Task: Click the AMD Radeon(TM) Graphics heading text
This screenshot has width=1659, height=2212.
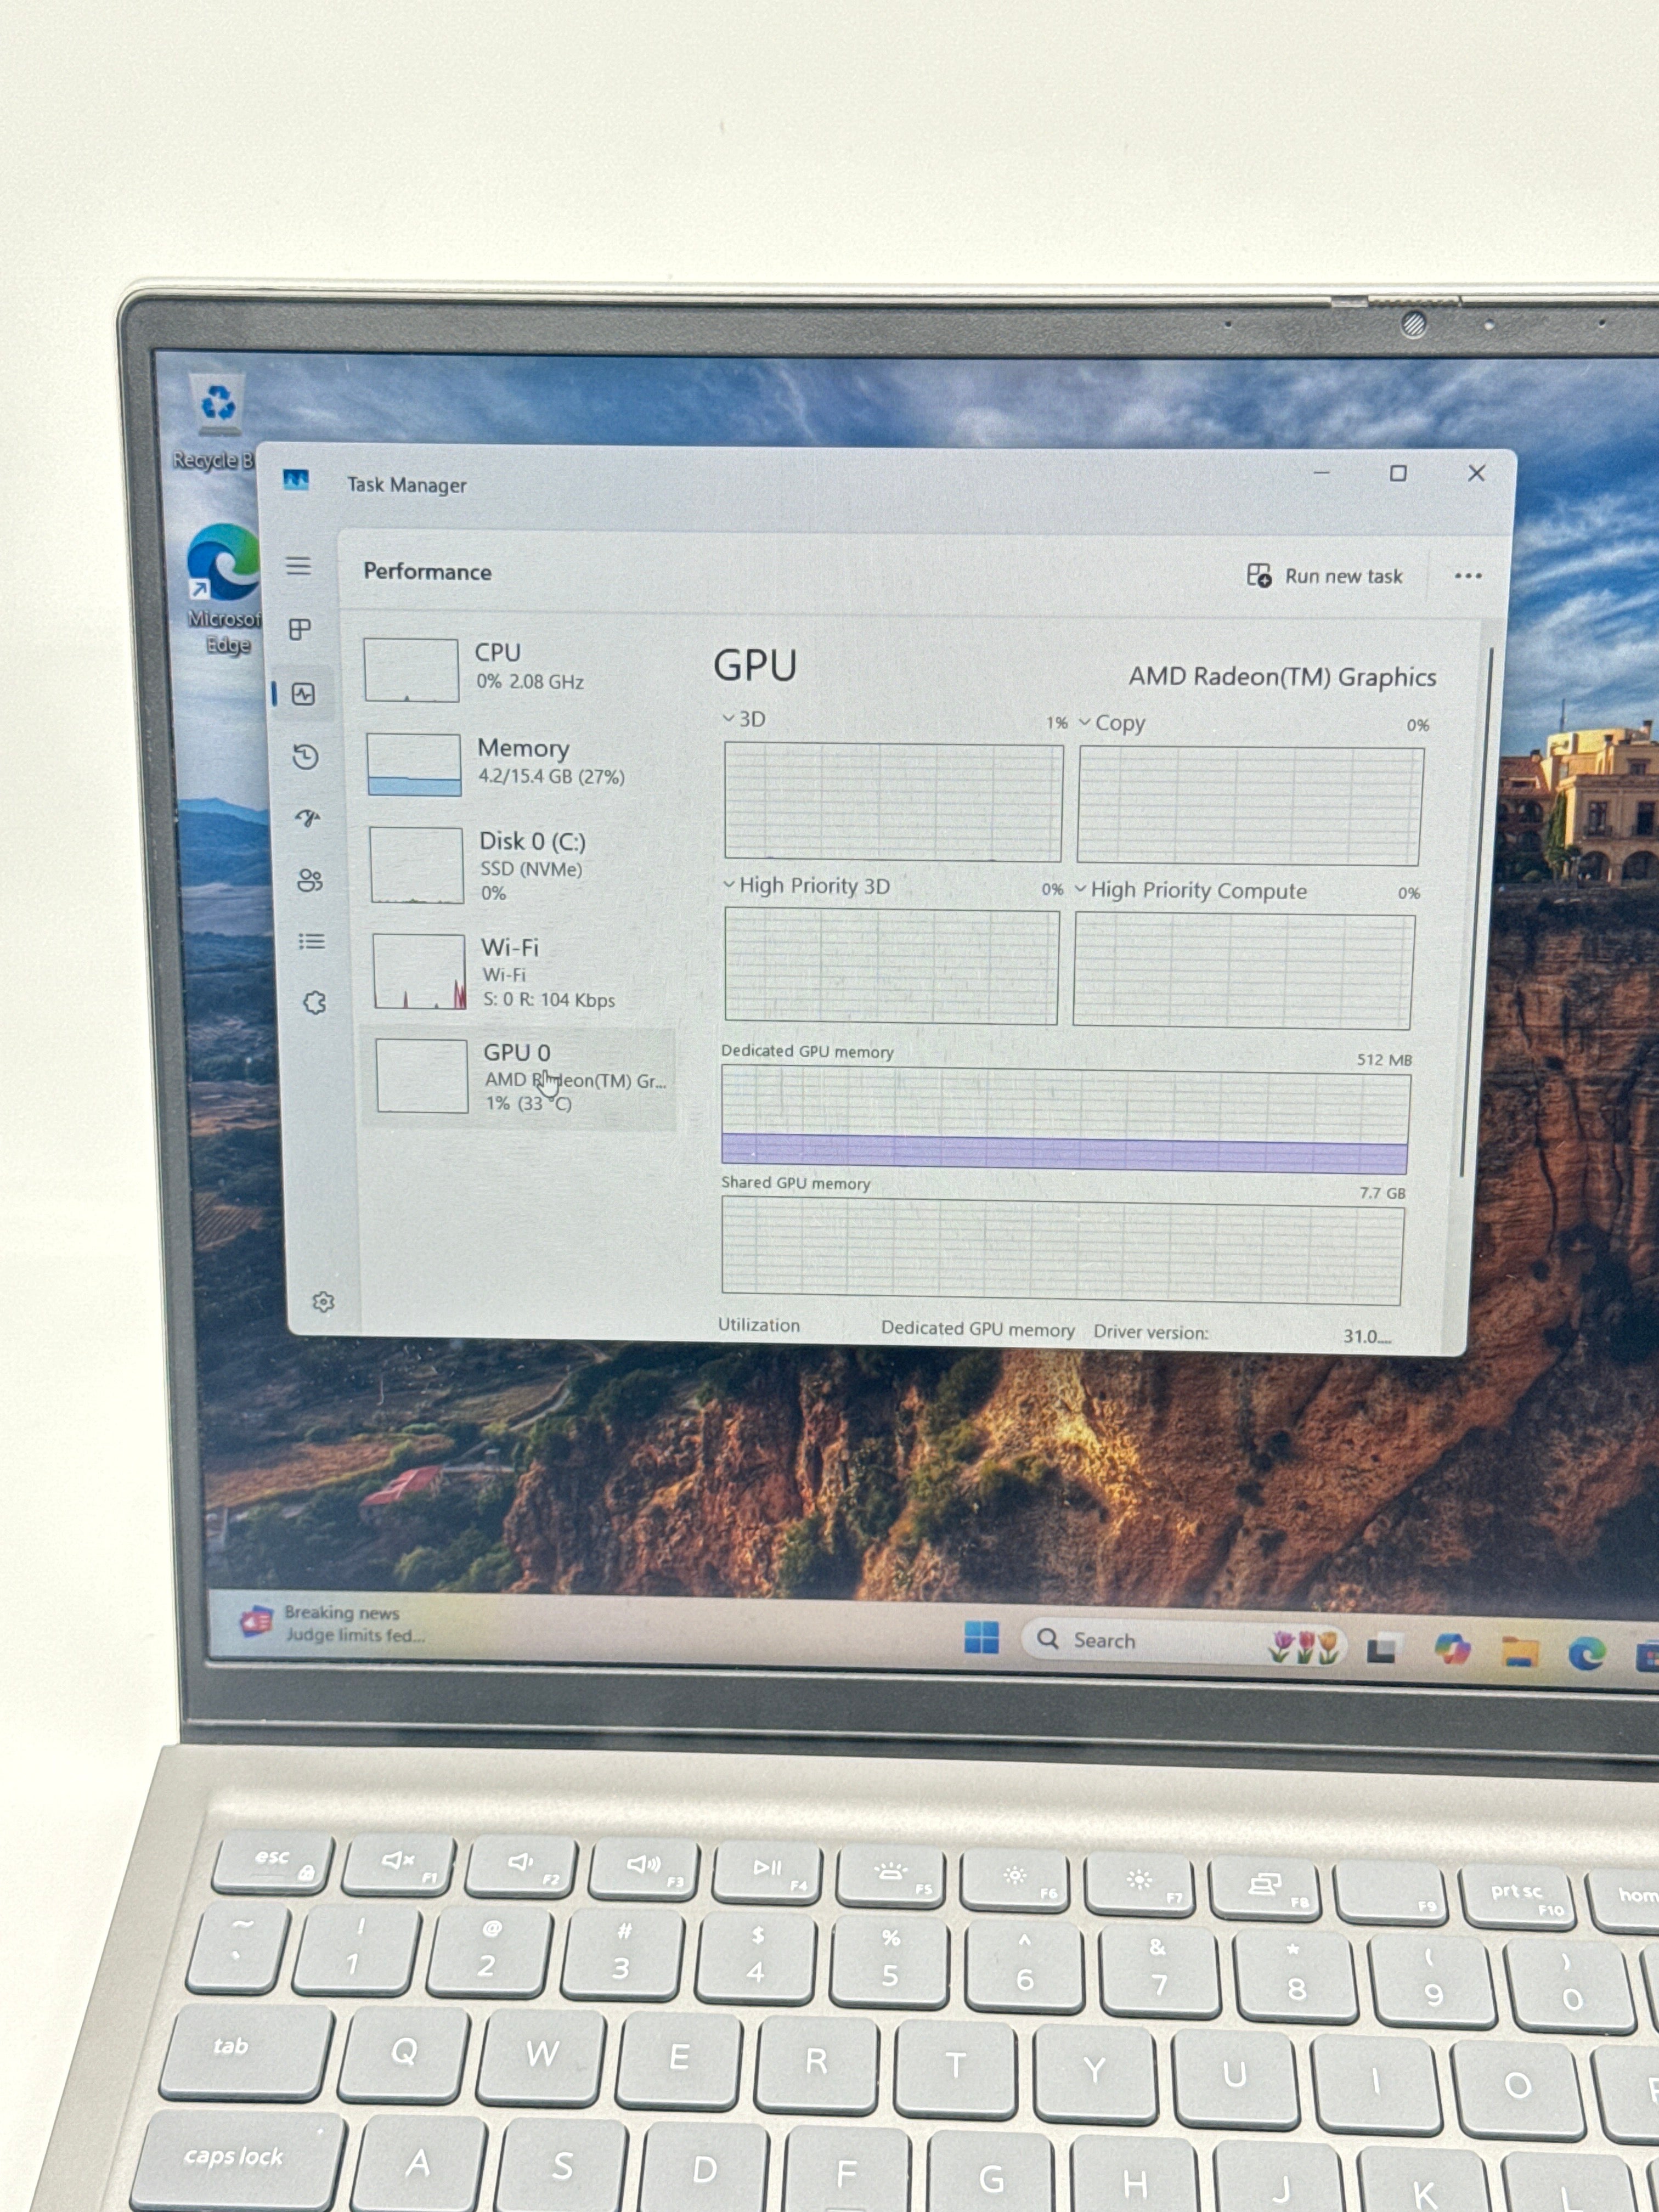Action: pyautogui.click(x=1282, y=677)
